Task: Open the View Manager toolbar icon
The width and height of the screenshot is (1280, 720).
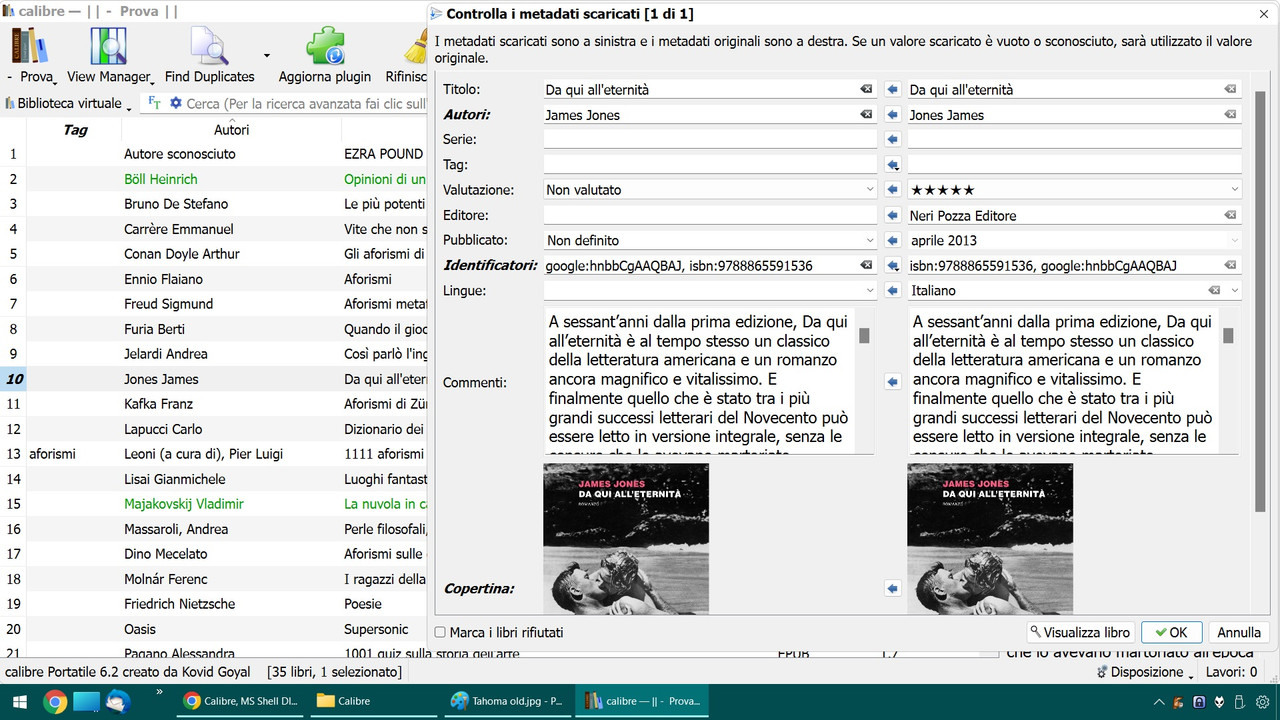Action: point(108,47)
